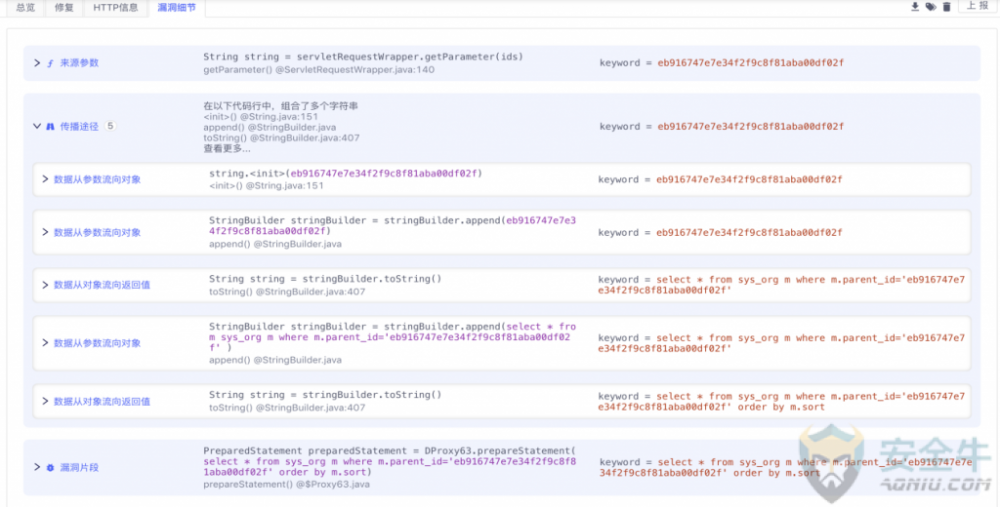Click keyword value in 传播途径 header row

[x=750, y=126]
